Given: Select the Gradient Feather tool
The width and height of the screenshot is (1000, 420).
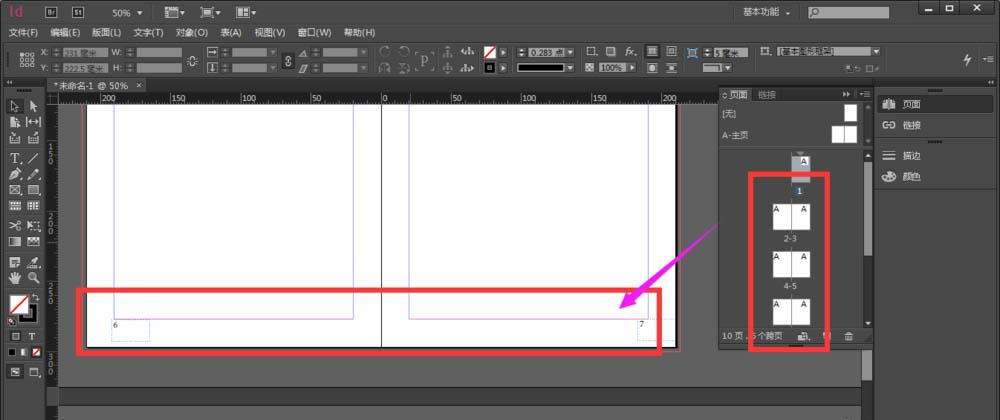Looking at the screenshot, I should click(34, 242).
